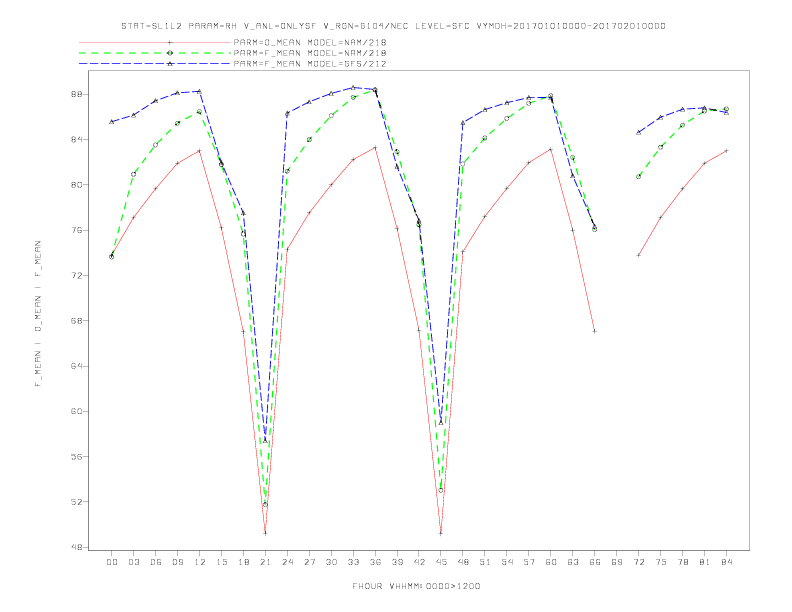Click the x-axis tick label 78
The height and width of the screenshot is (612, 792).
pos(682,562)
